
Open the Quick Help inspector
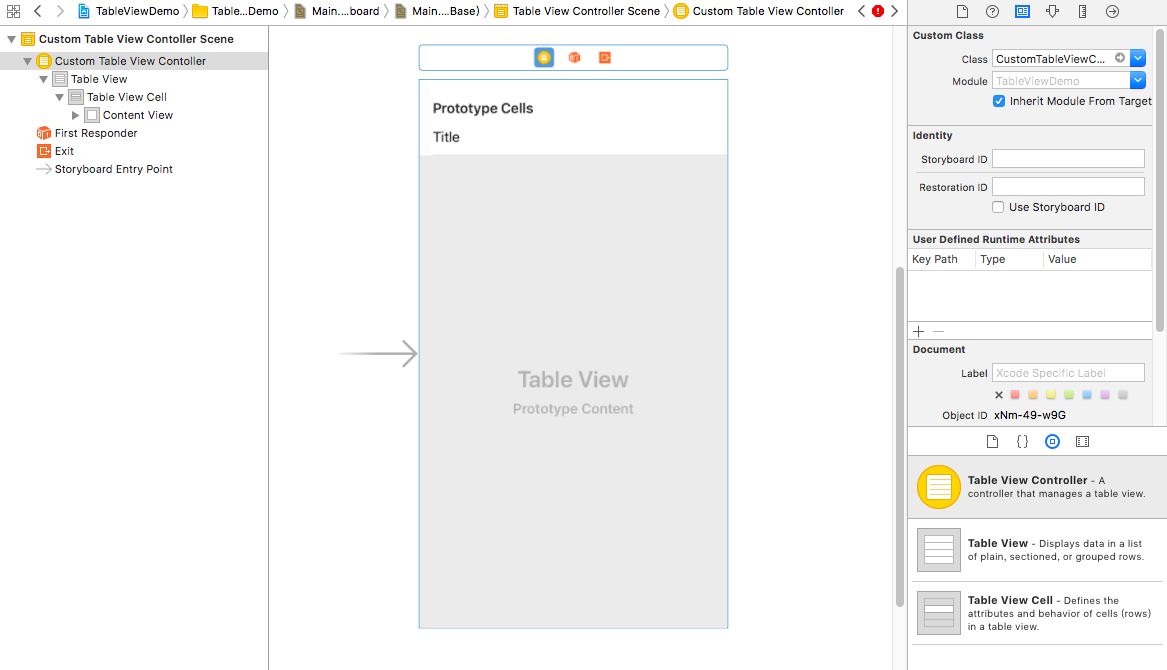992,12
